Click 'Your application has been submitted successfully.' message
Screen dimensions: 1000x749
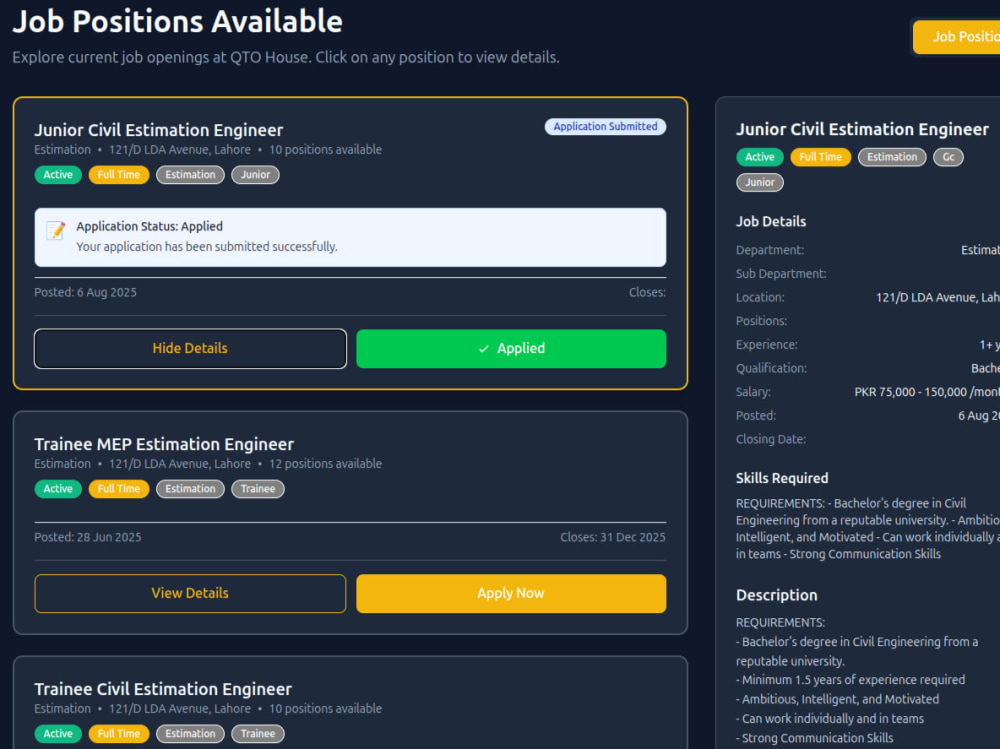click(207, 247)
